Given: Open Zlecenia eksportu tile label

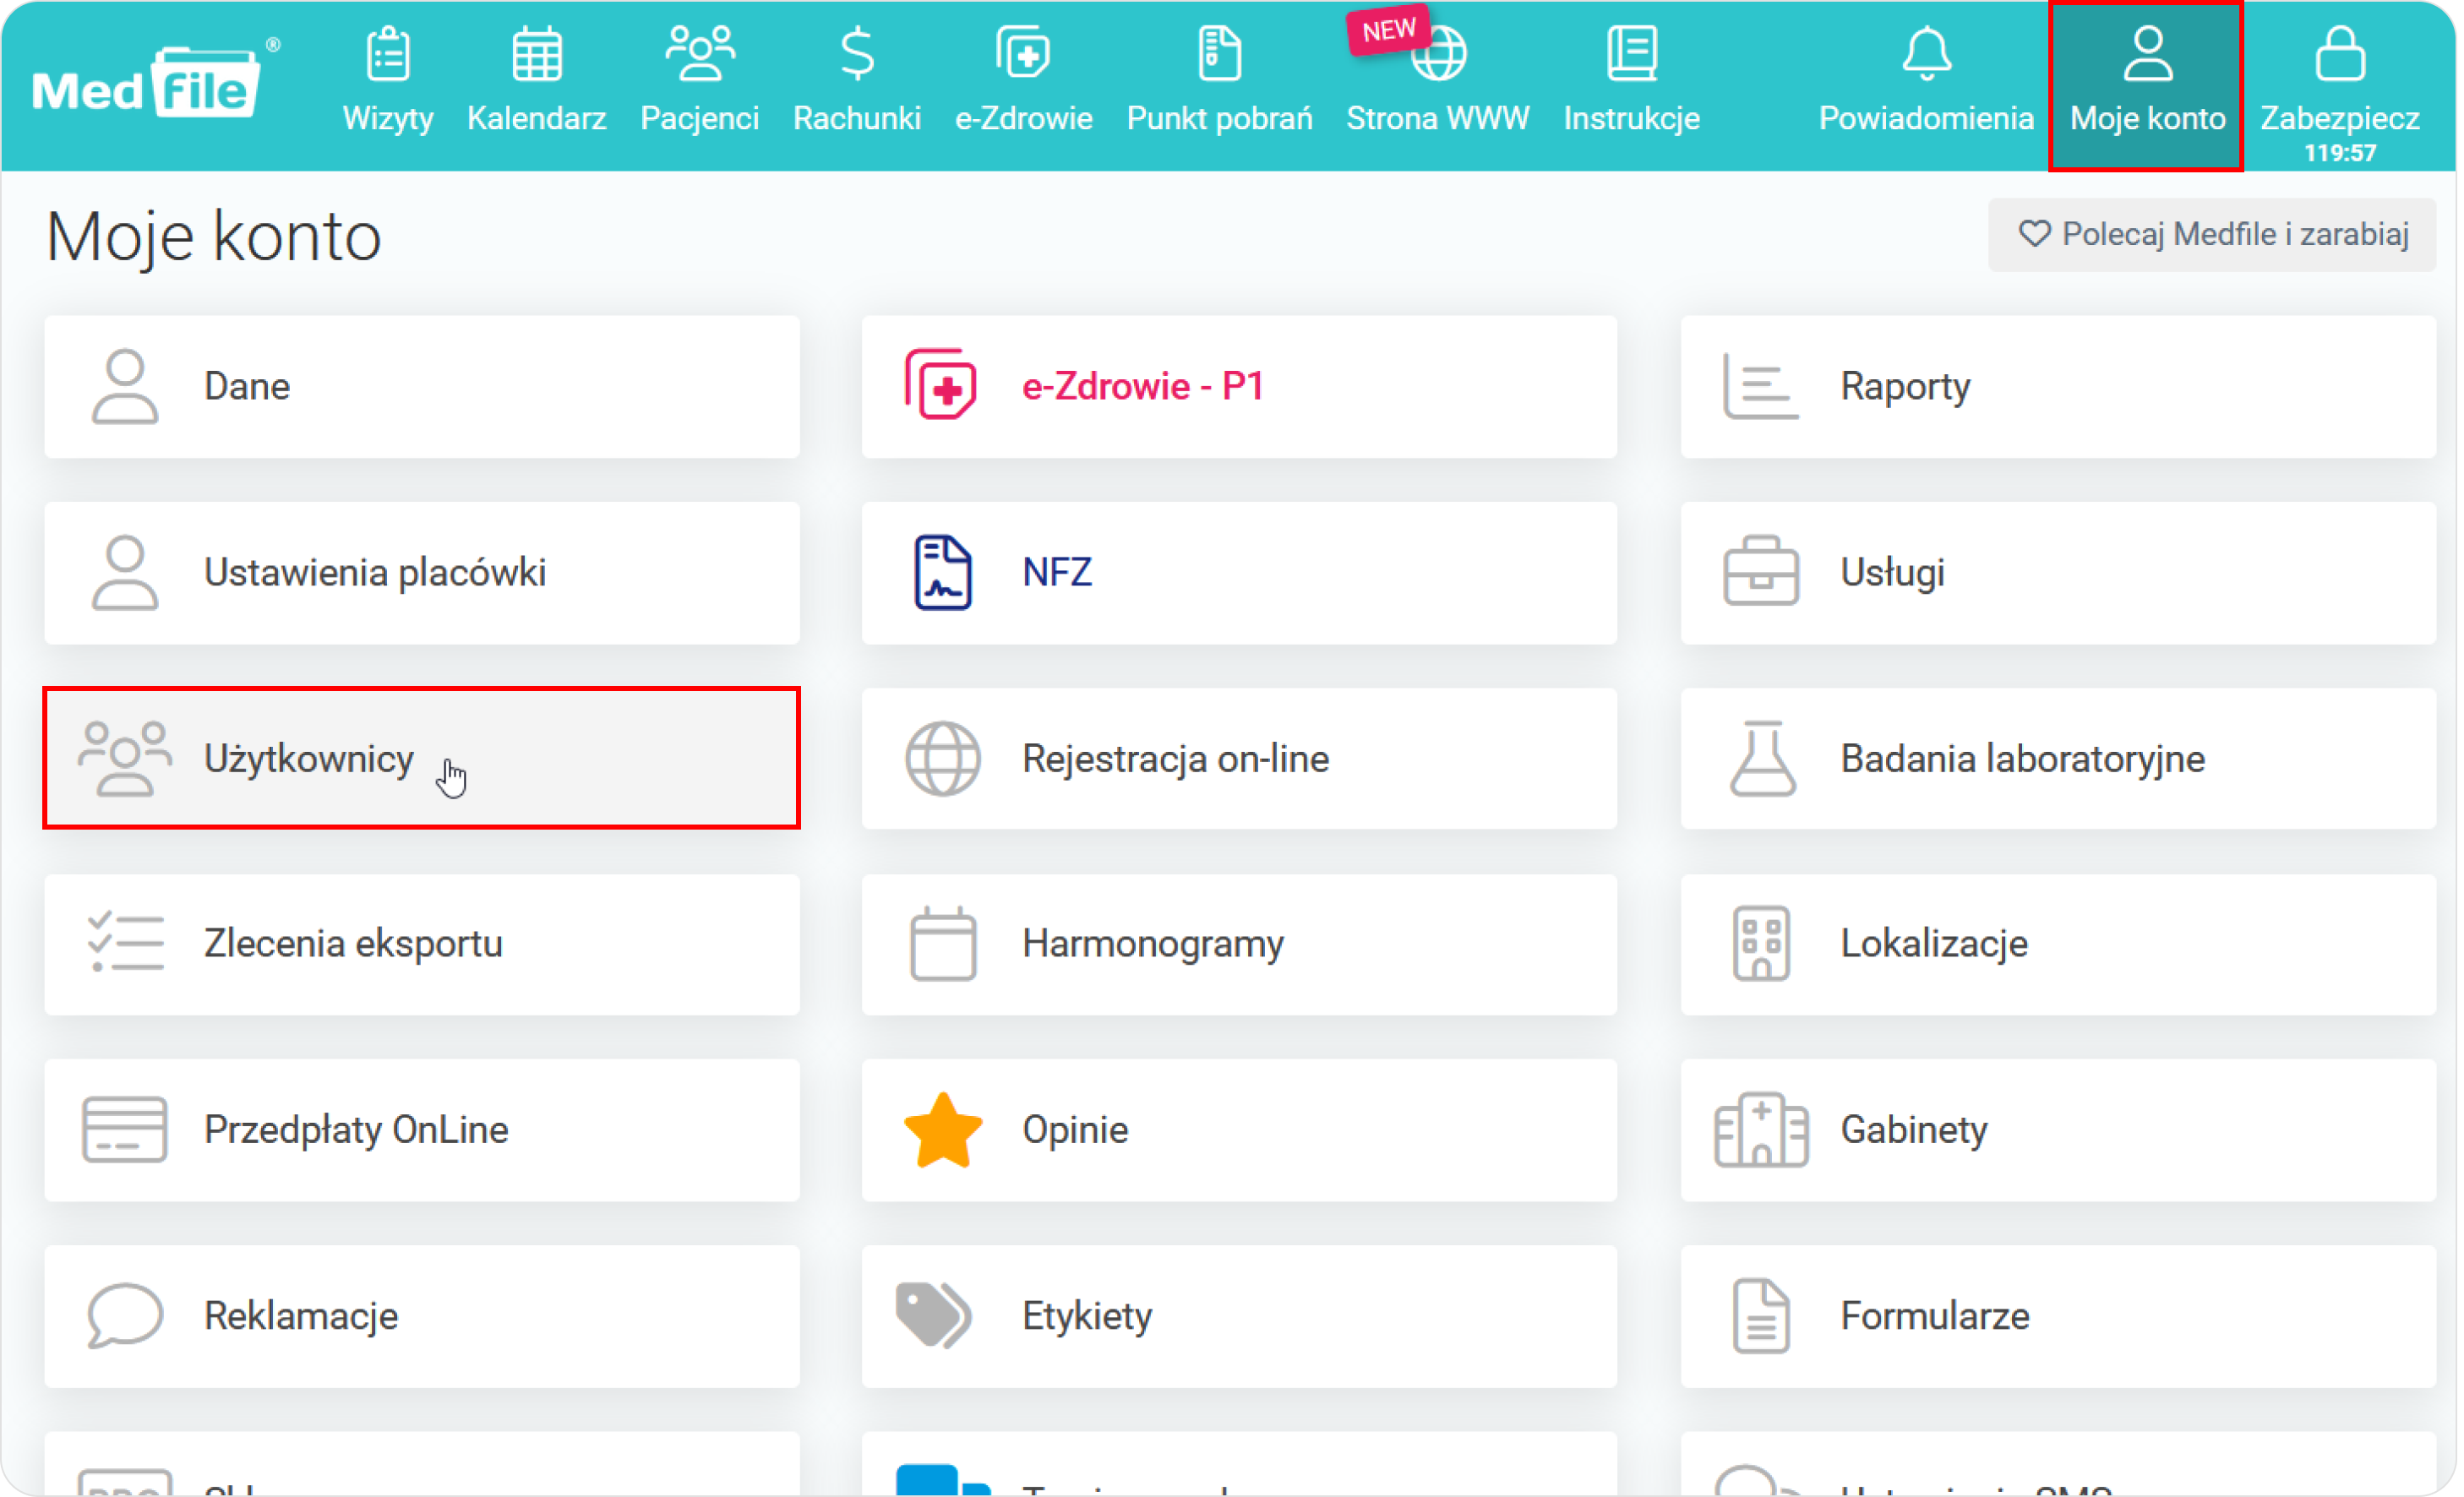Looking at the screenshot, I should tap(353, 944).
